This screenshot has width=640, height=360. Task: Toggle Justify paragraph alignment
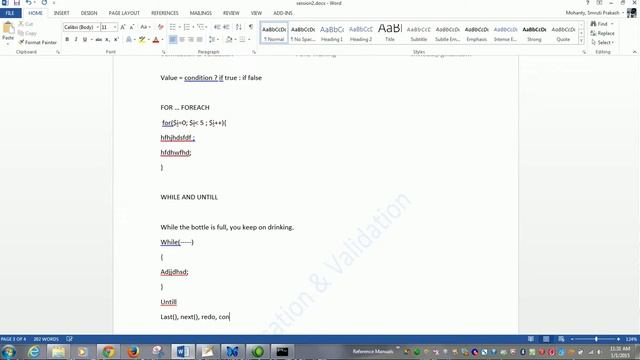(x=200, y=40)
